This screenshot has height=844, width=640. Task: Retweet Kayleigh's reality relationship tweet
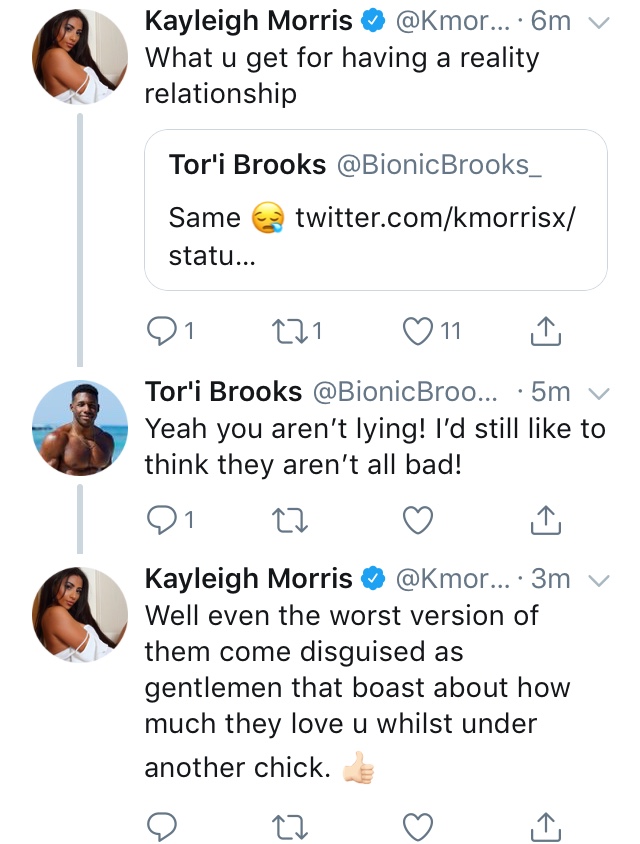(x=289, y=330)
